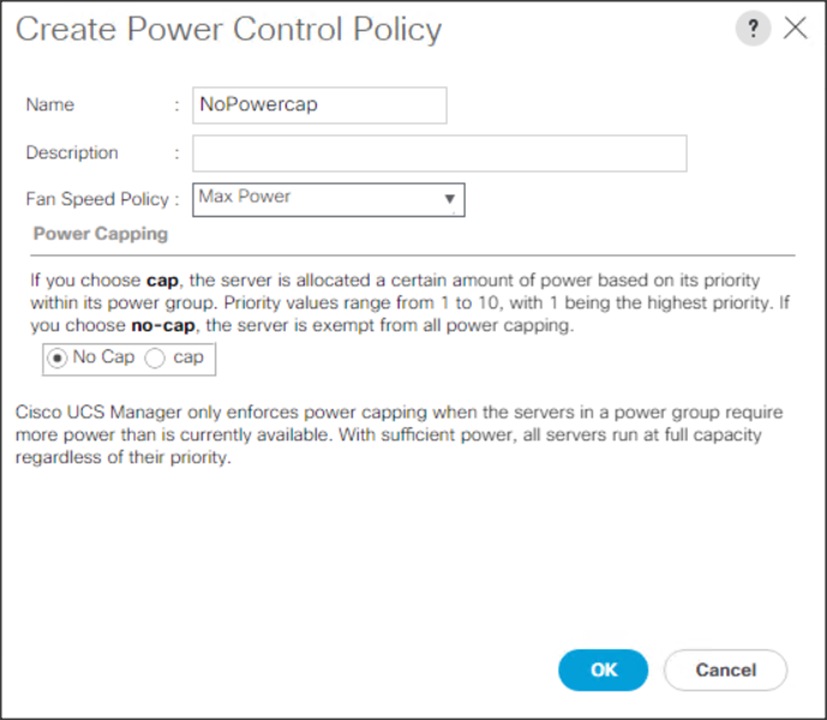
Task: Click into the empty Description field
Action: (x=439, y=153)
